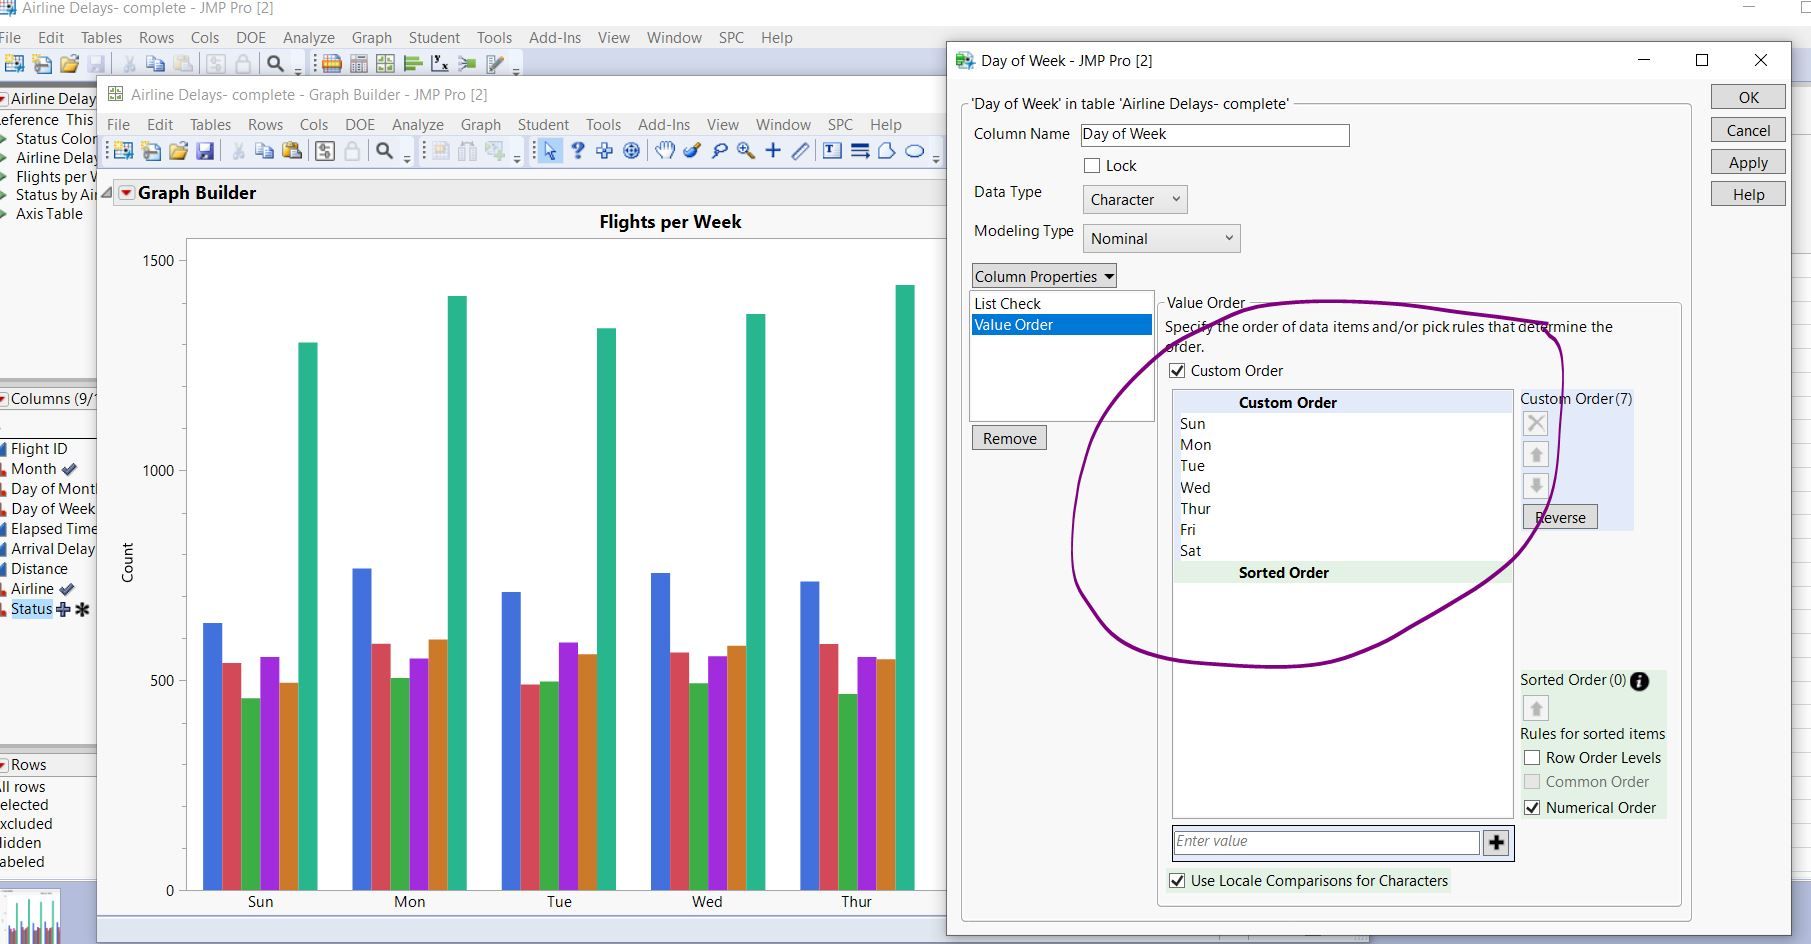Pick the Lasso selection tool

(x=719, y=151)
